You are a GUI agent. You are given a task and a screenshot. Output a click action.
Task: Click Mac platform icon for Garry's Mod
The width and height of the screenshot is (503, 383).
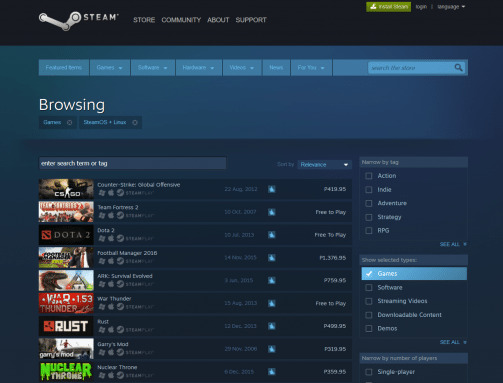click(111, 352)
